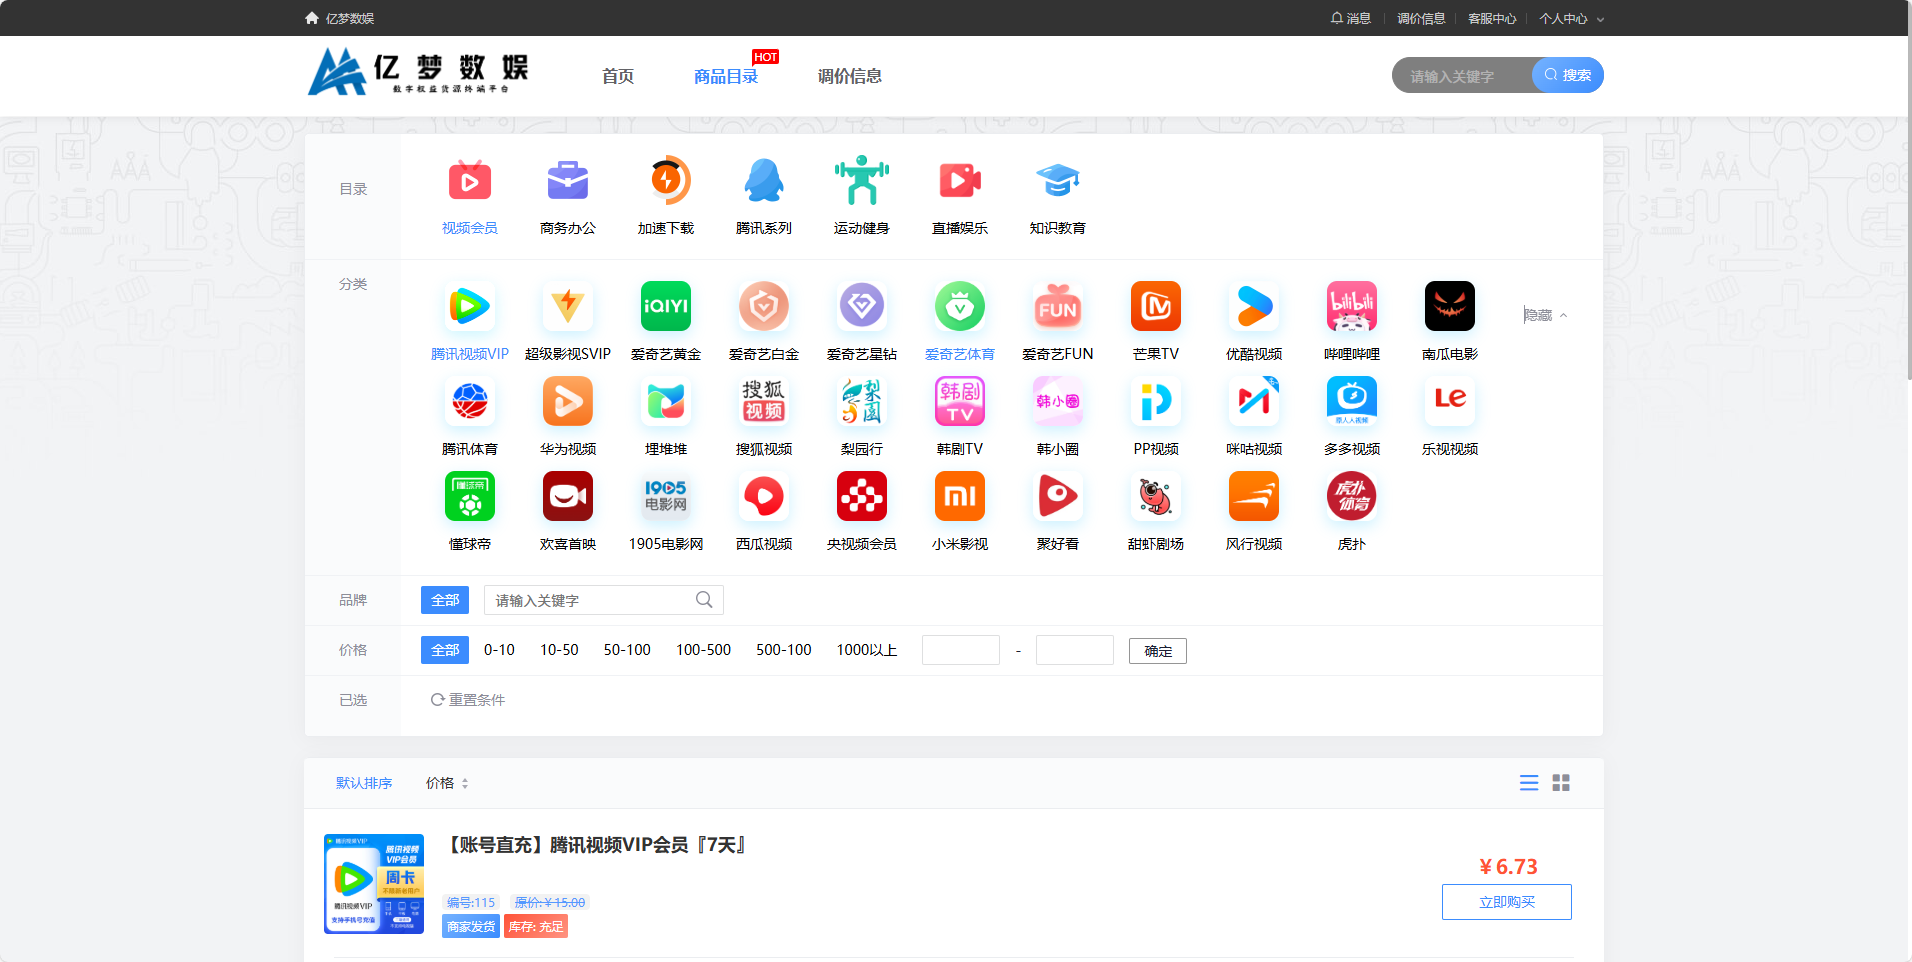
Task: Select the 商务办公 briefcase icon
Action: tap(568, 182)
